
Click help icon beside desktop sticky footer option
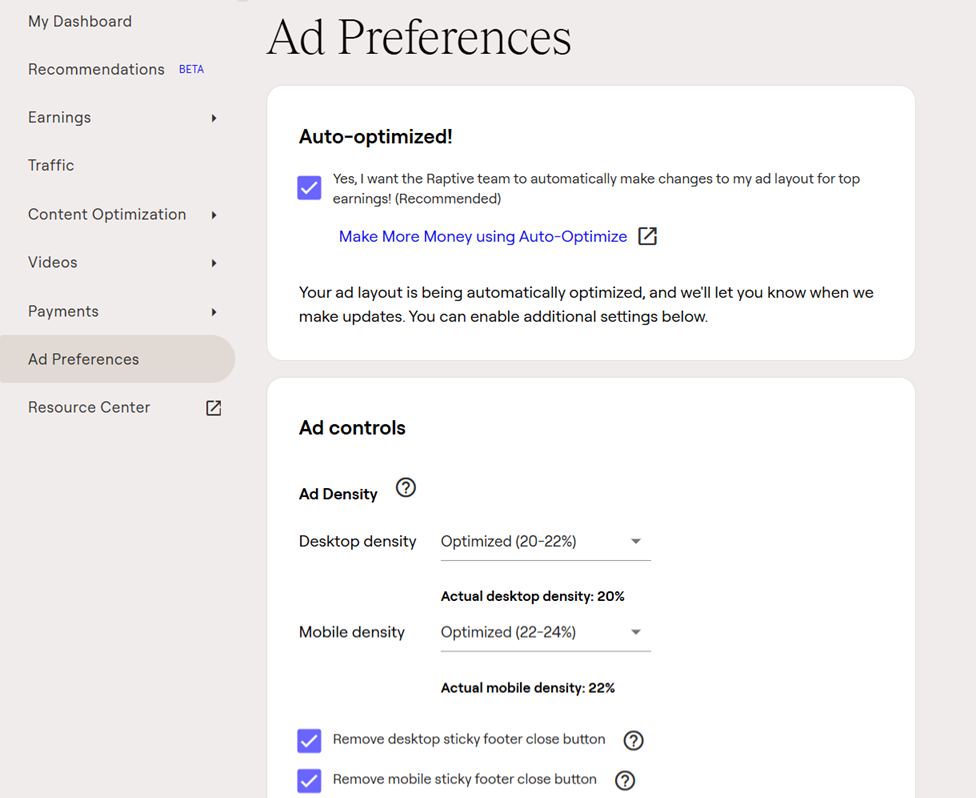[x=633, y=740]
